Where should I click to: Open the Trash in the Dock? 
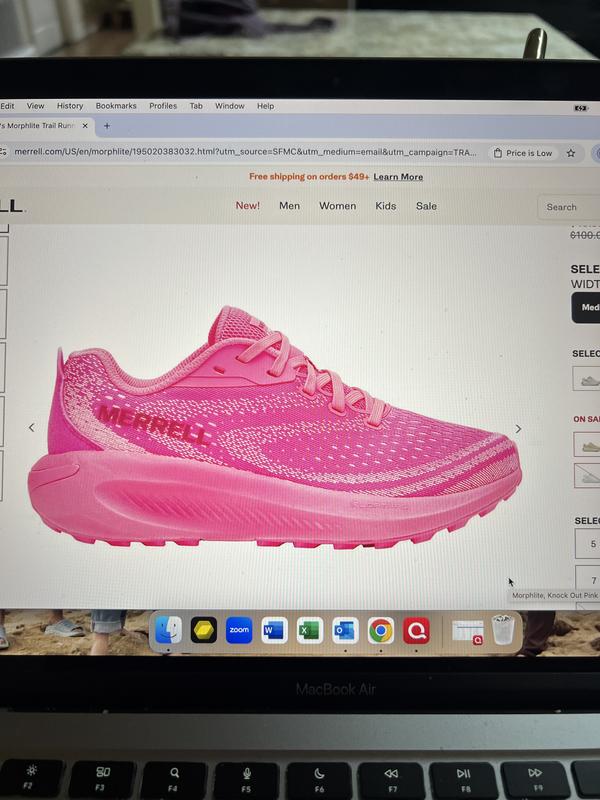tap(503, 630)
